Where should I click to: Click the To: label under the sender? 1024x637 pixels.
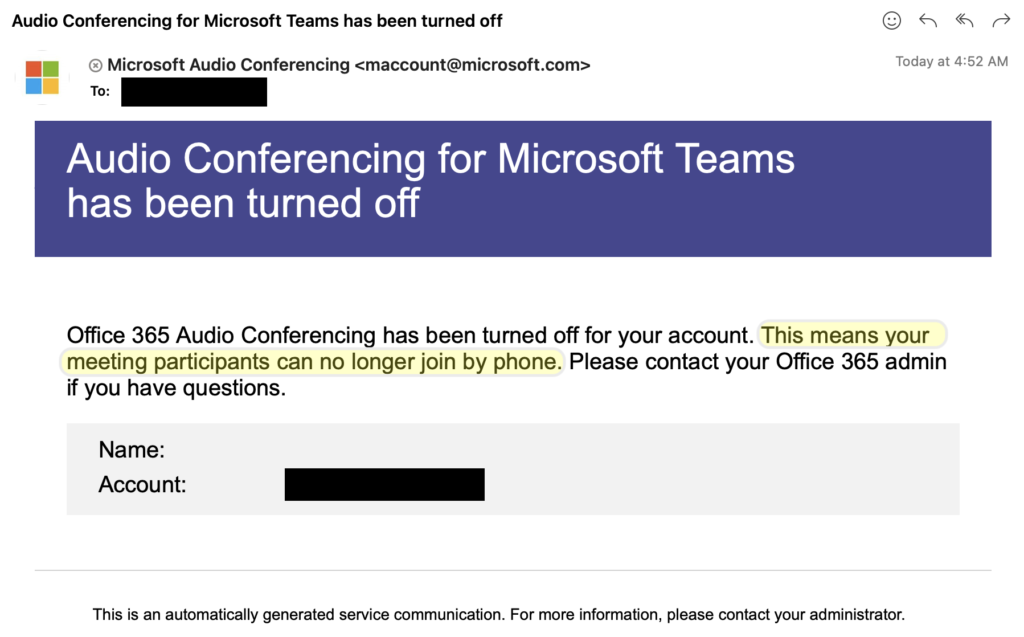pos(100,90)
